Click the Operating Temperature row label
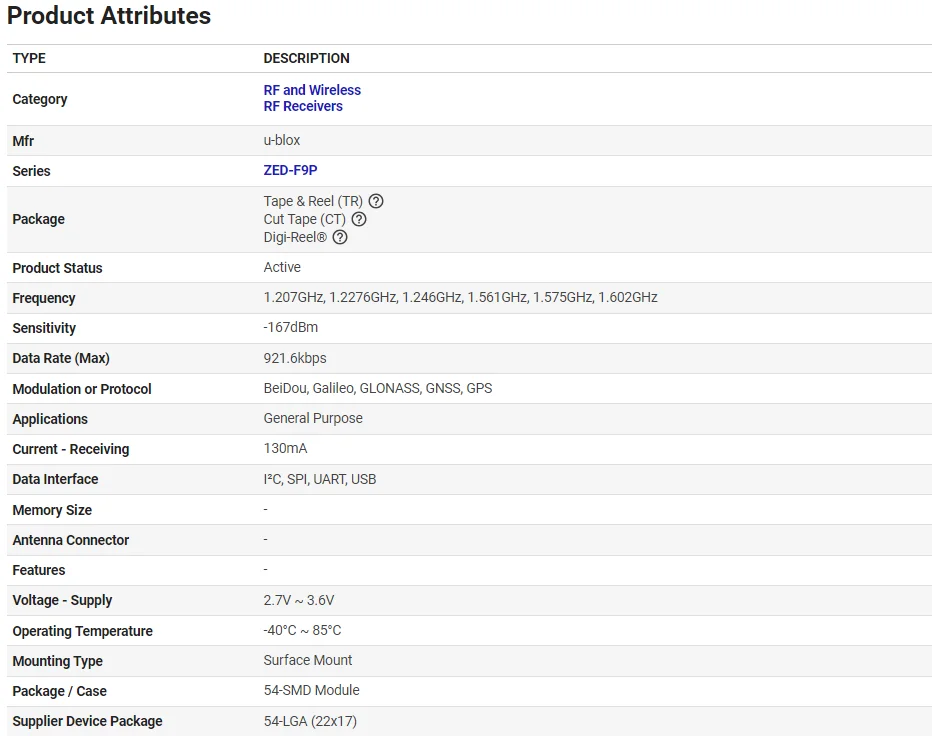The image size is (932, 736). coord(83,631)
